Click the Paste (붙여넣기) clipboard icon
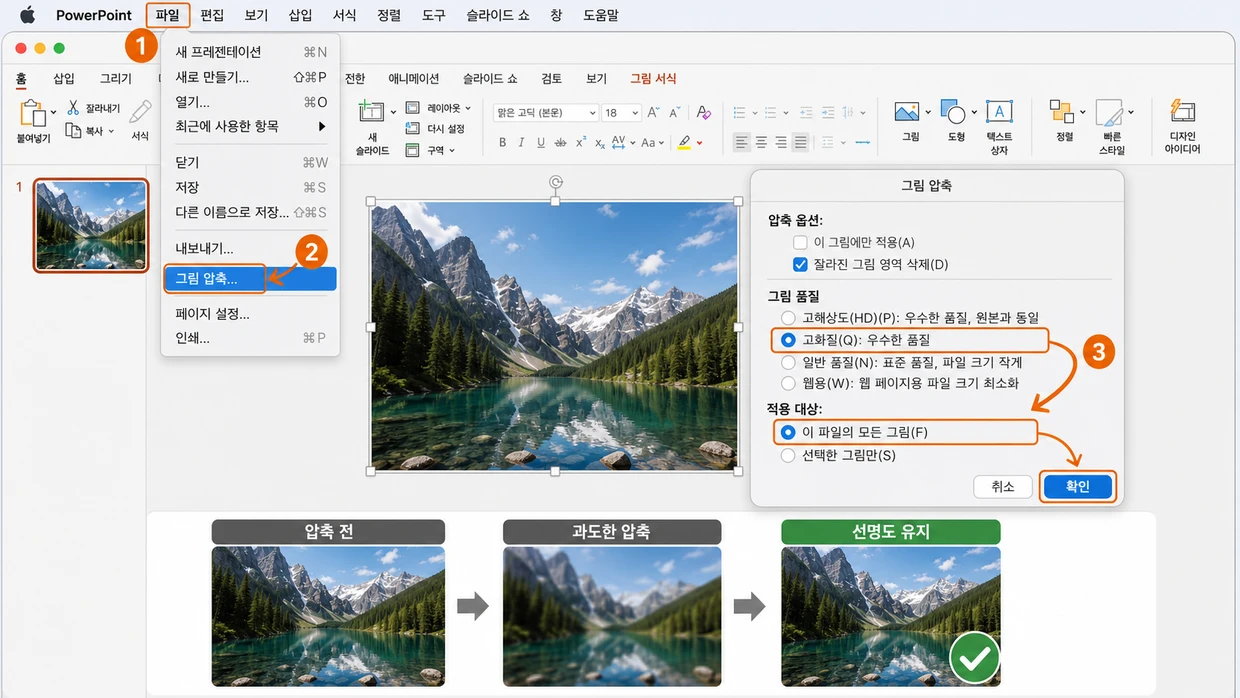 32,113
